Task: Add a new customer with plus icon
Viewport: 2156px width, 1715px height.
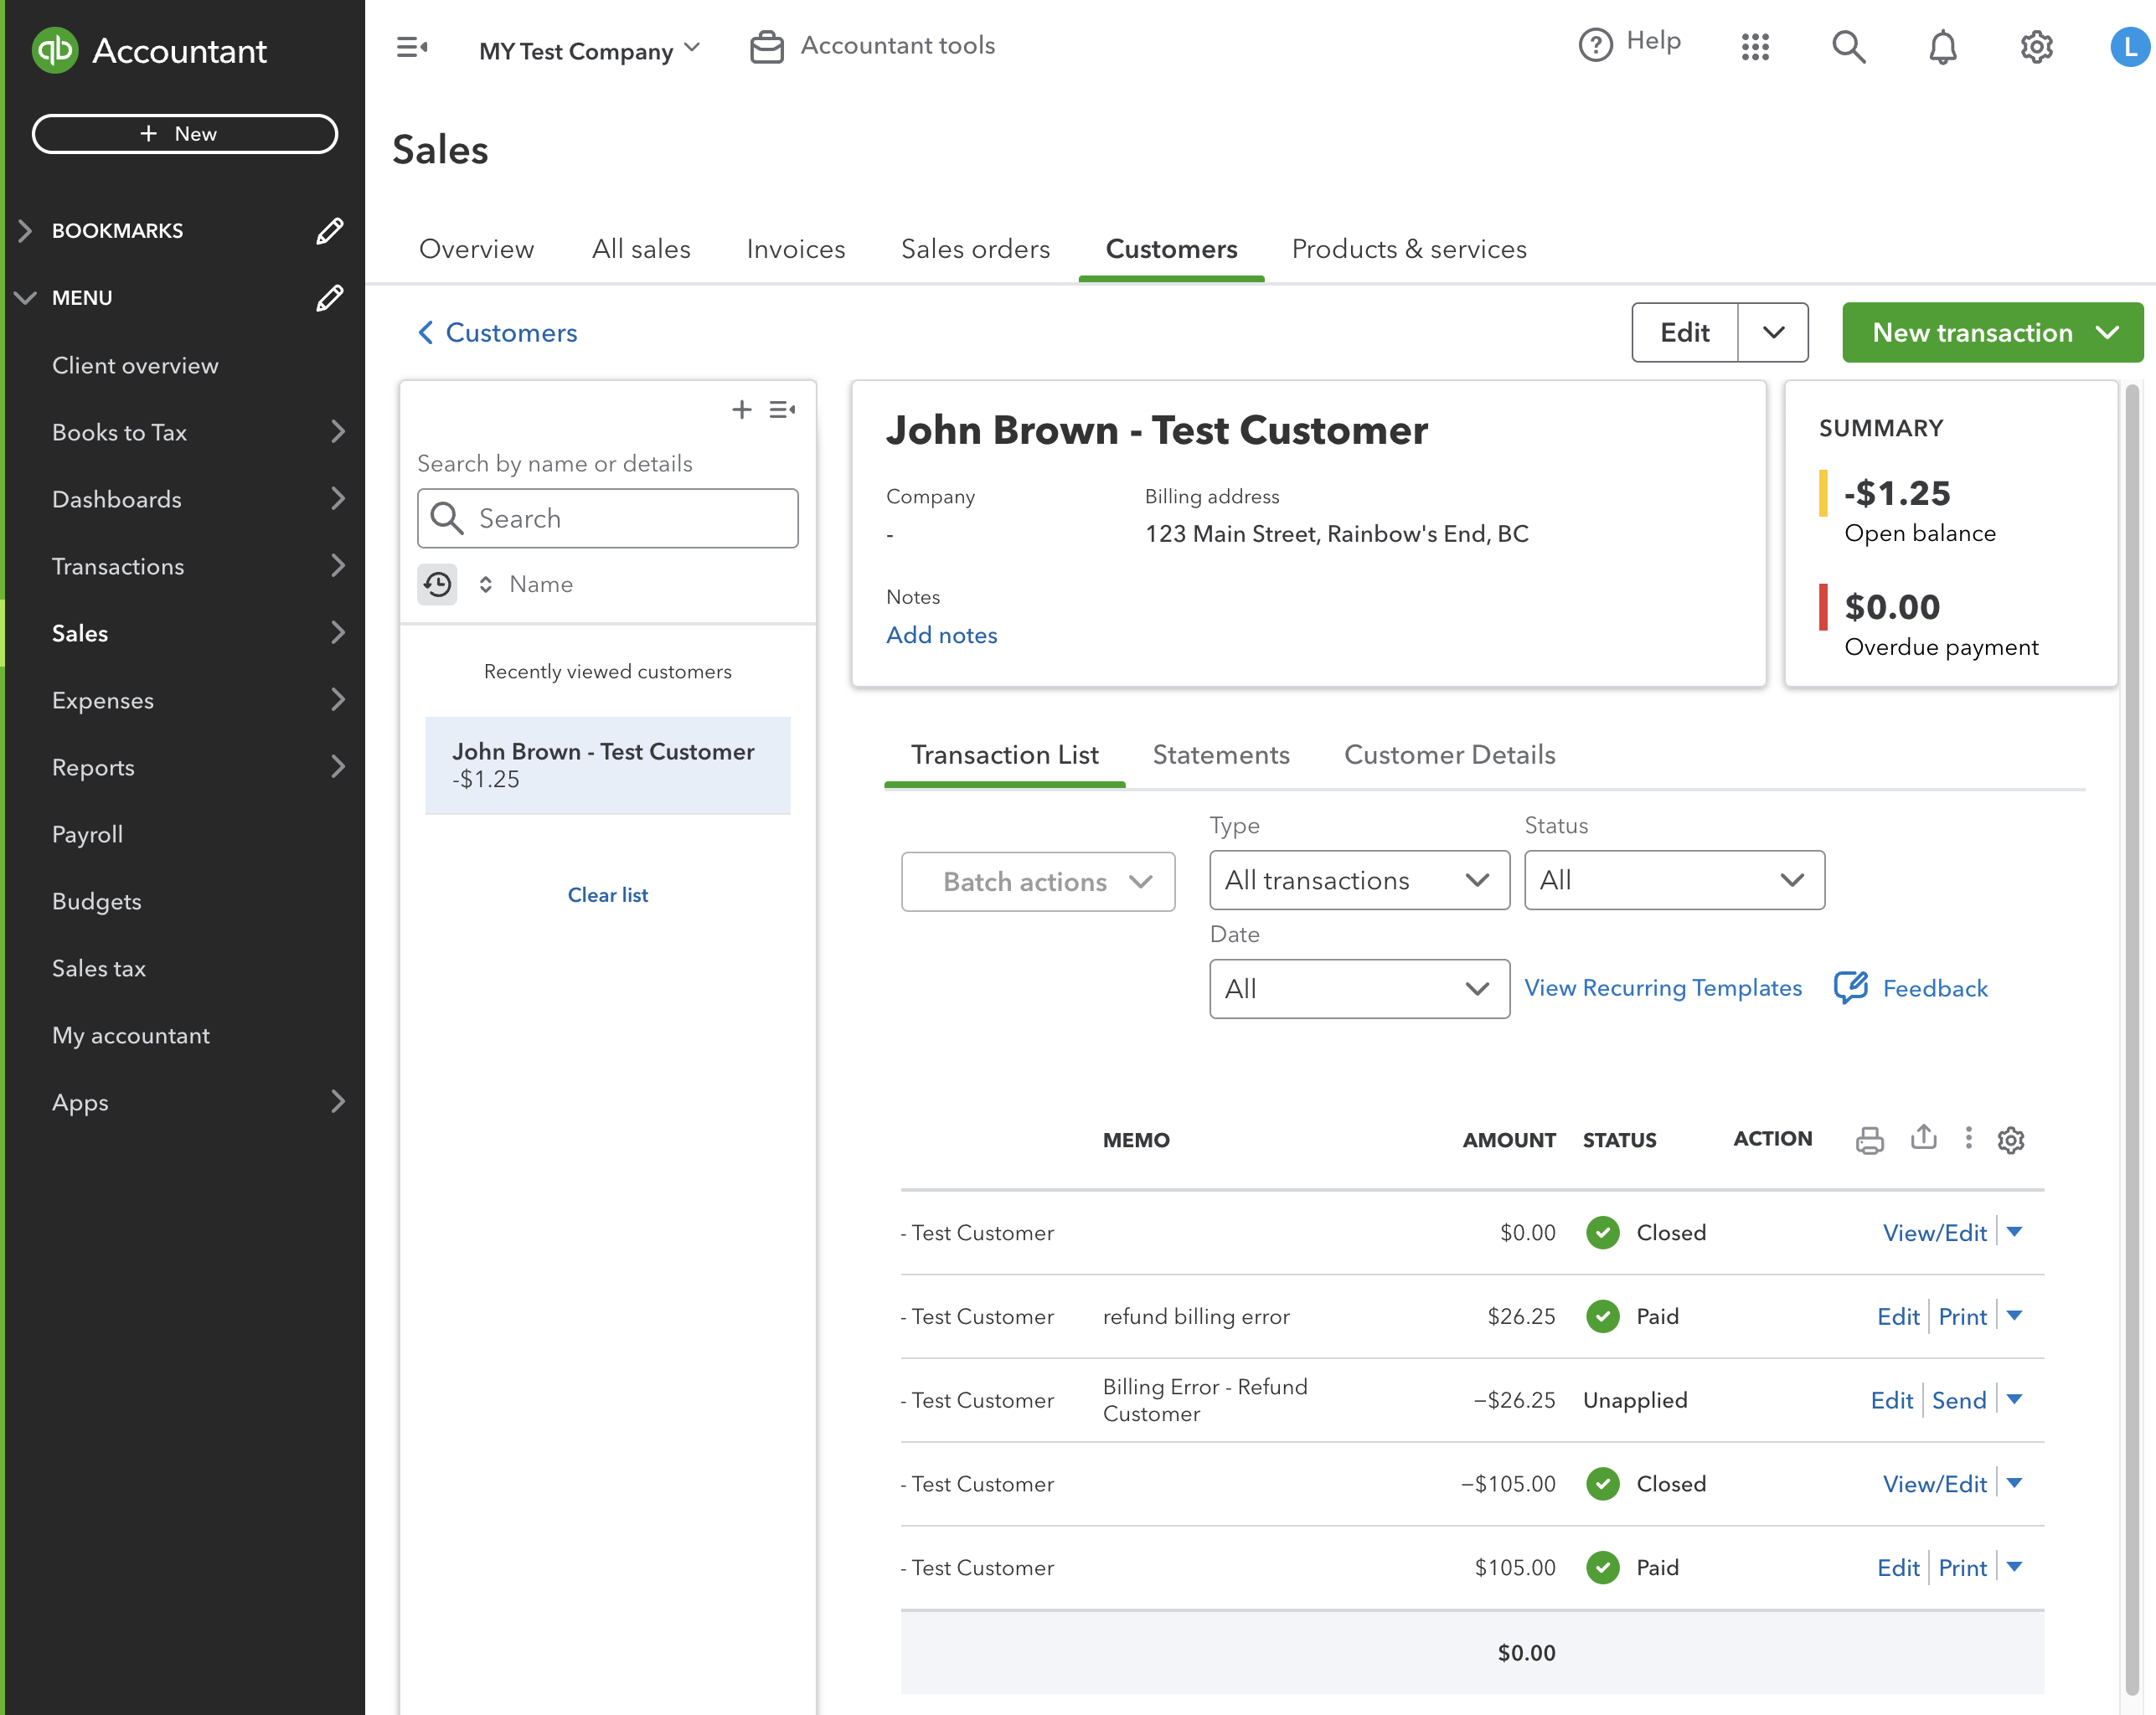Action: pos(742,409)
